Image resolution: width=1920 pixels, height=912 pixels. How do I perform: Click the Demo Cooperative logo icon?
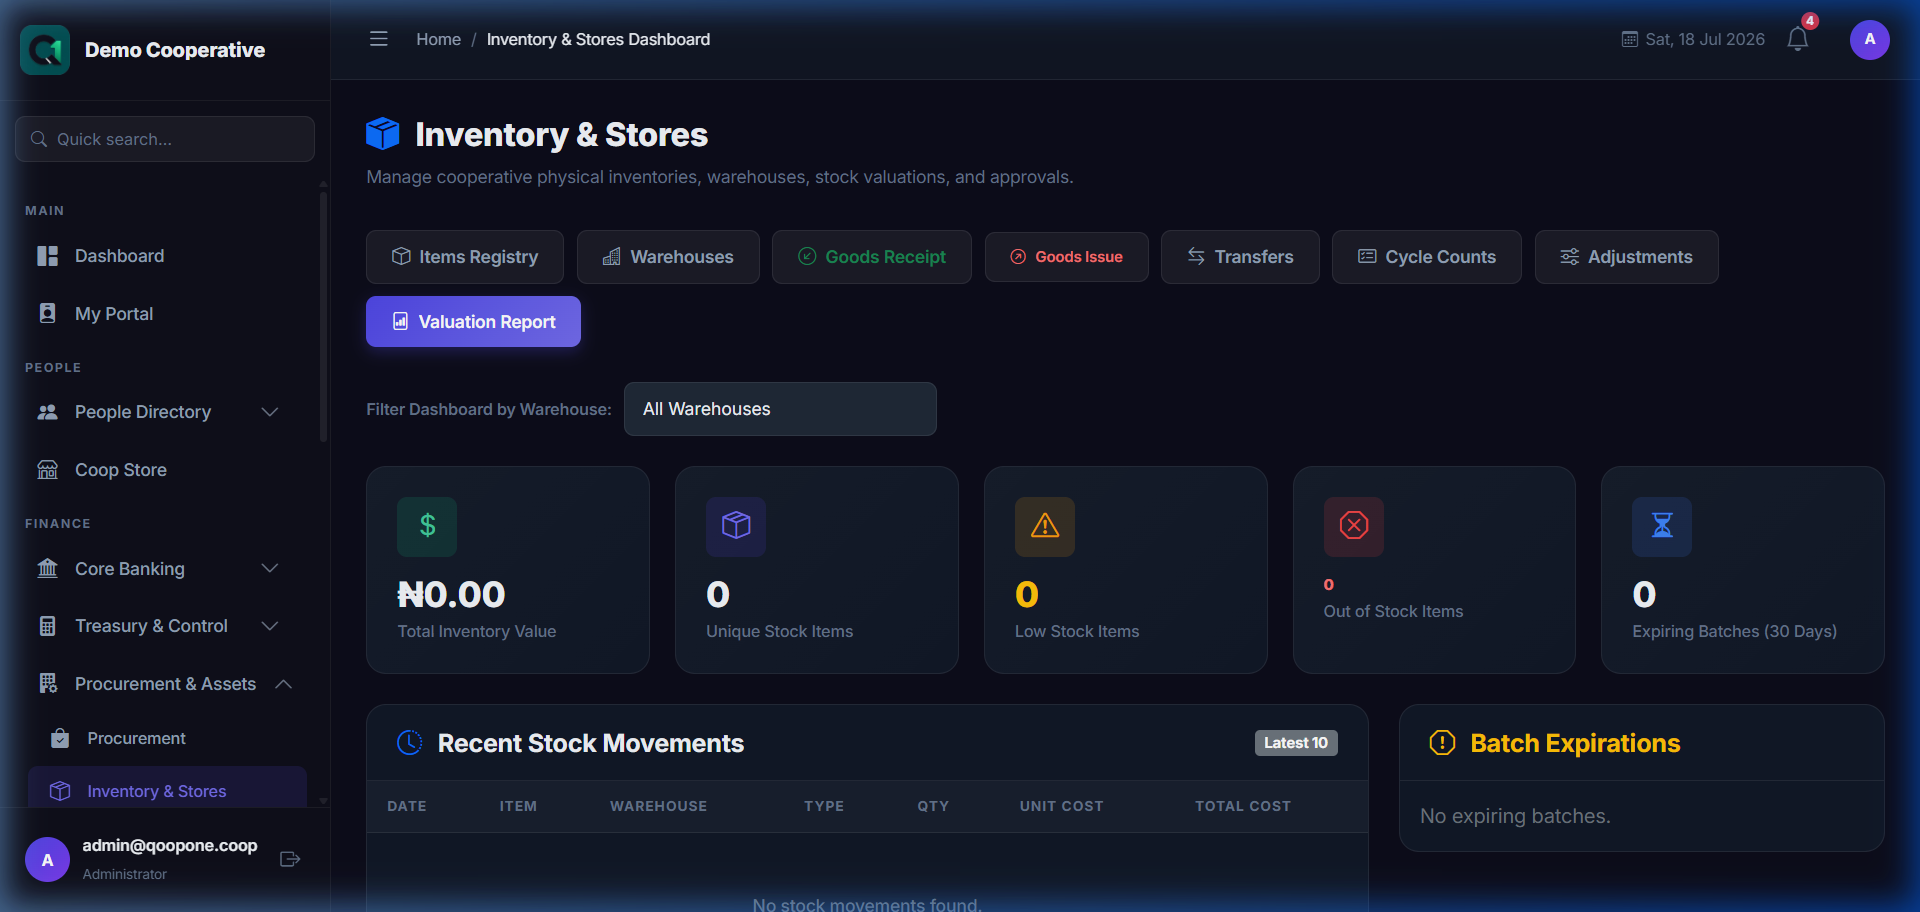pos(45,50)
